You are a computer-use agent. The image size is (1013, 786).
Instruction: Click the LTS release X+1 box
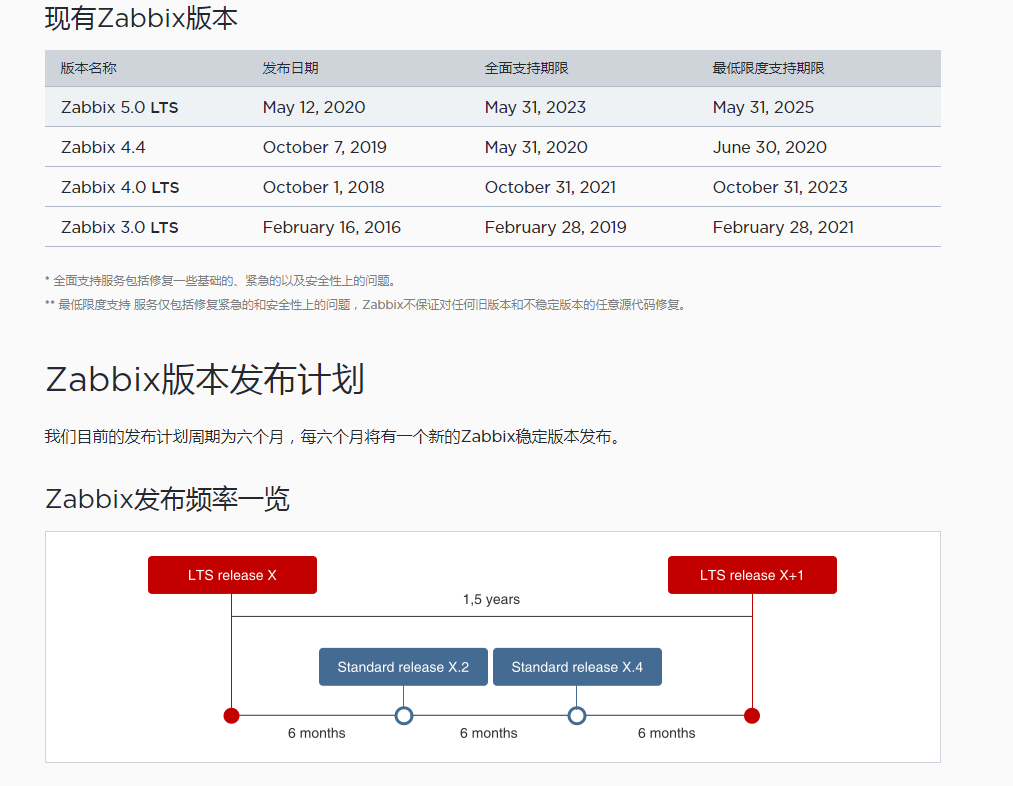pos(752,575)
